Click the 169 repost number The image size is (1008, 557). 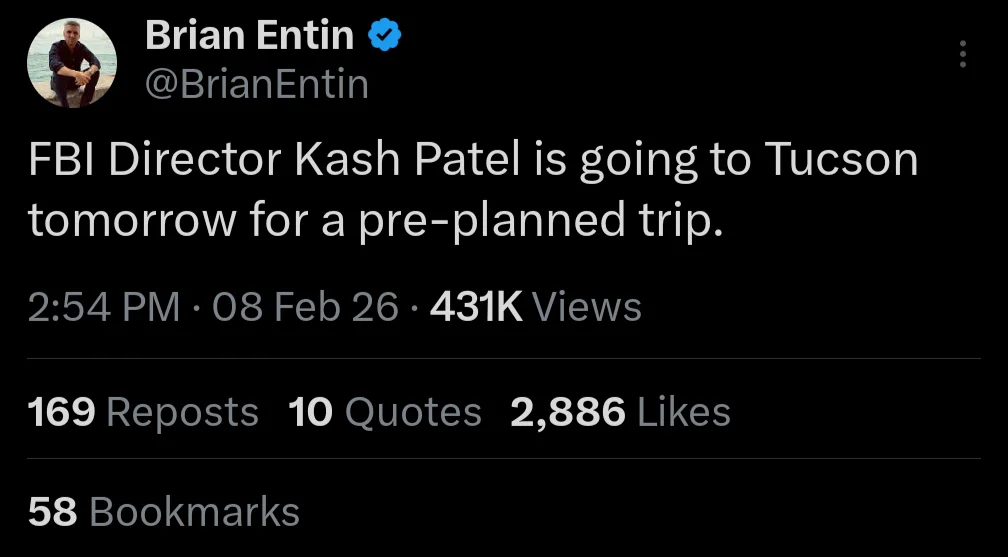(62, 412)
